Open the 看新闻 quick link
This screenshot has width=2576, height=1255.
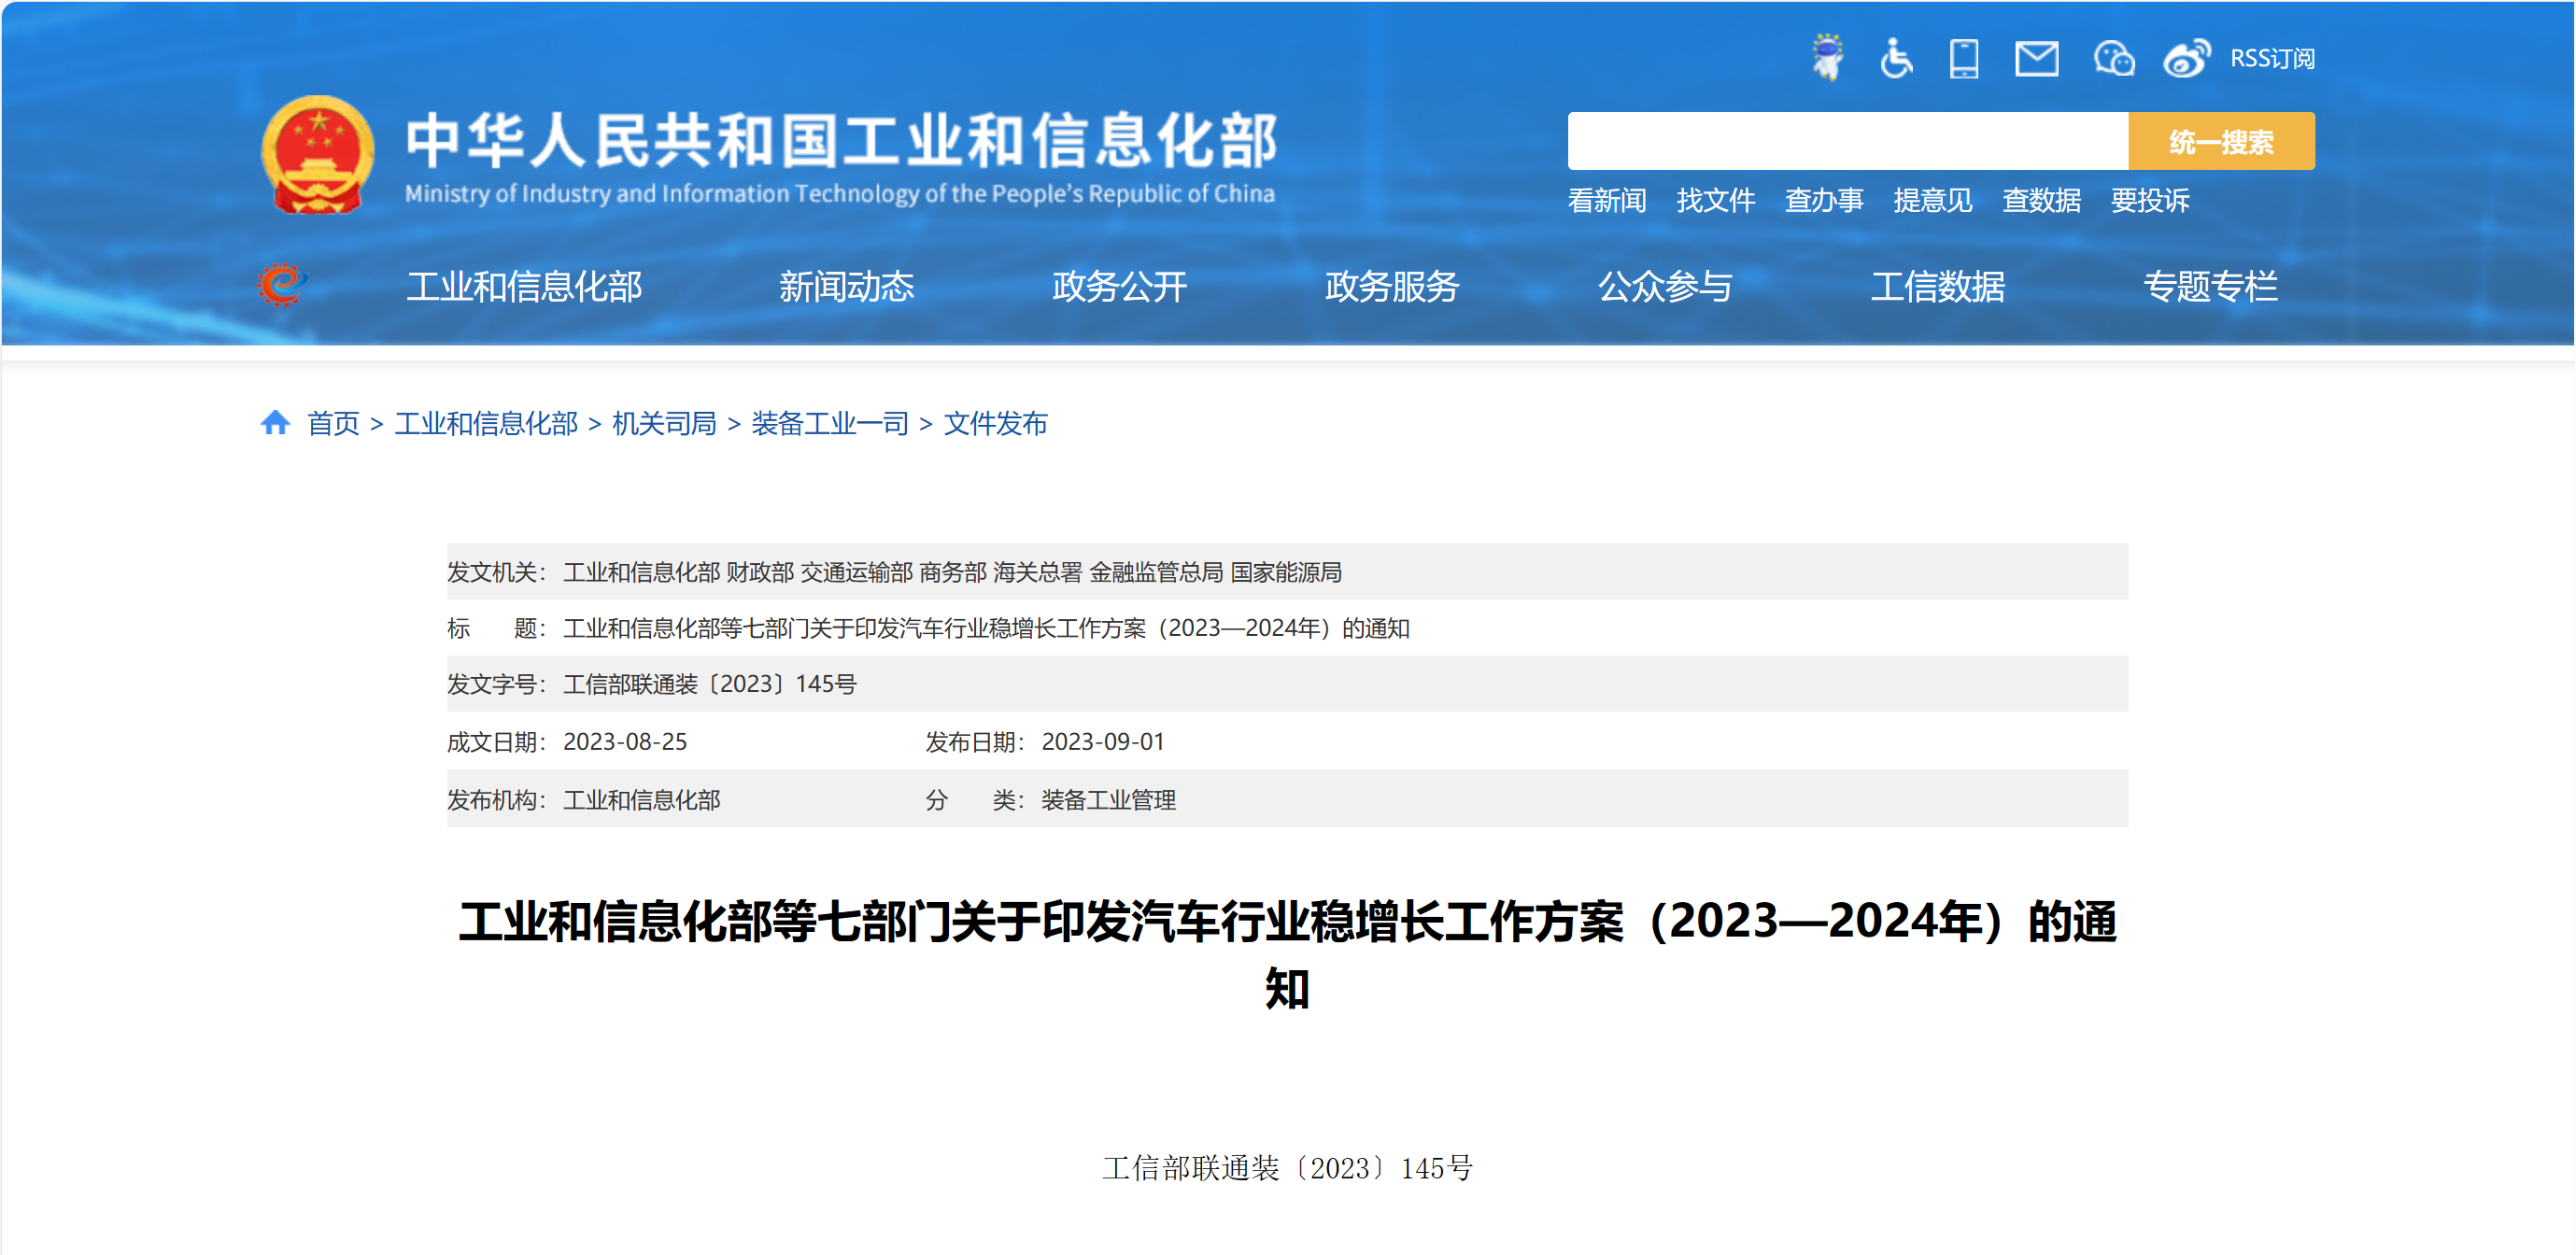coord(1606,201)
